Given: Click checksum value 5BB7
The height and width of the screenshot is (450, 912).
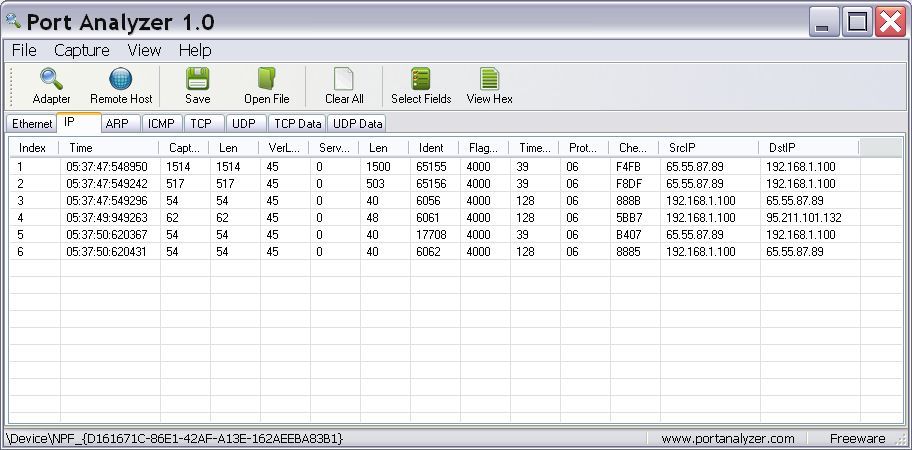Looking at the screenshot, I should (x=628, y=218).
